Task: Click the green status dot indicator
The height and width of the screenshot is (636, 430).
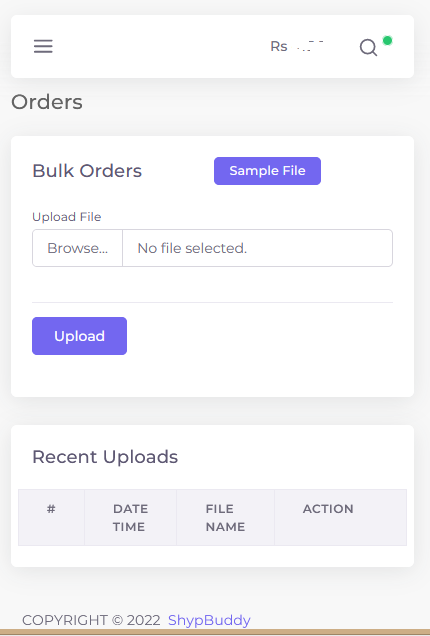Action: point(387,41)
